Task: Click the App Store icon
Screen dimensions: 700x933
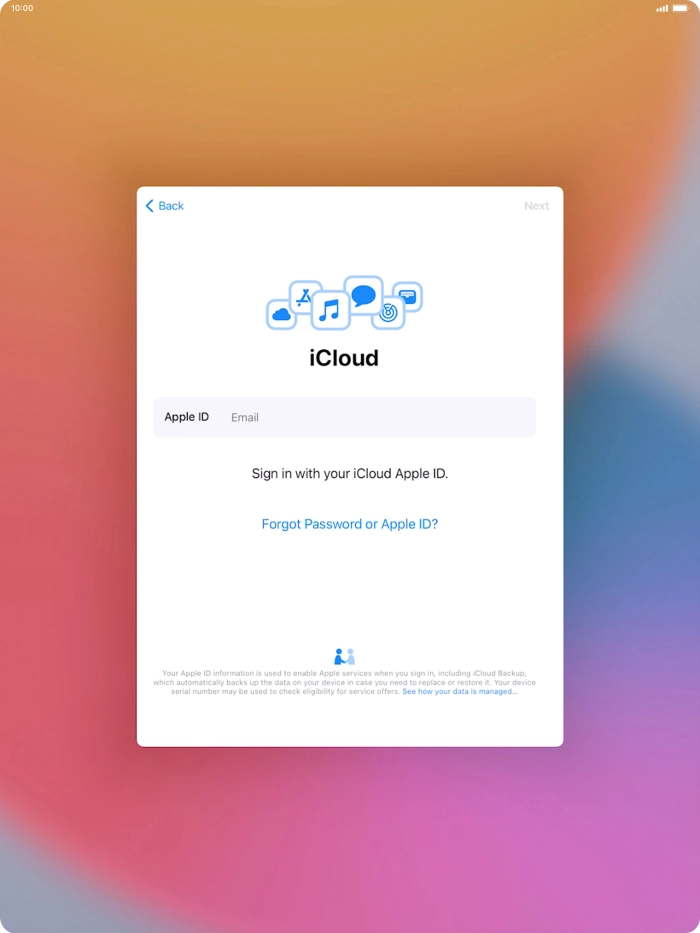Action: (x=304, y=295)
